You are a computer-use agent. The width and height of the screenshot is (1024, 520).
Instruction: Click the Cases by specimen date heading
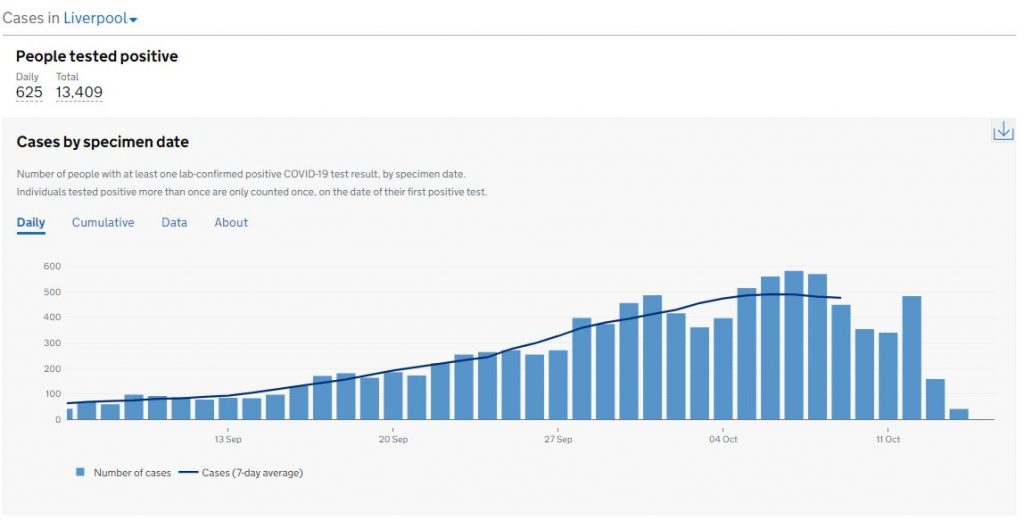[x=103, y=142]
